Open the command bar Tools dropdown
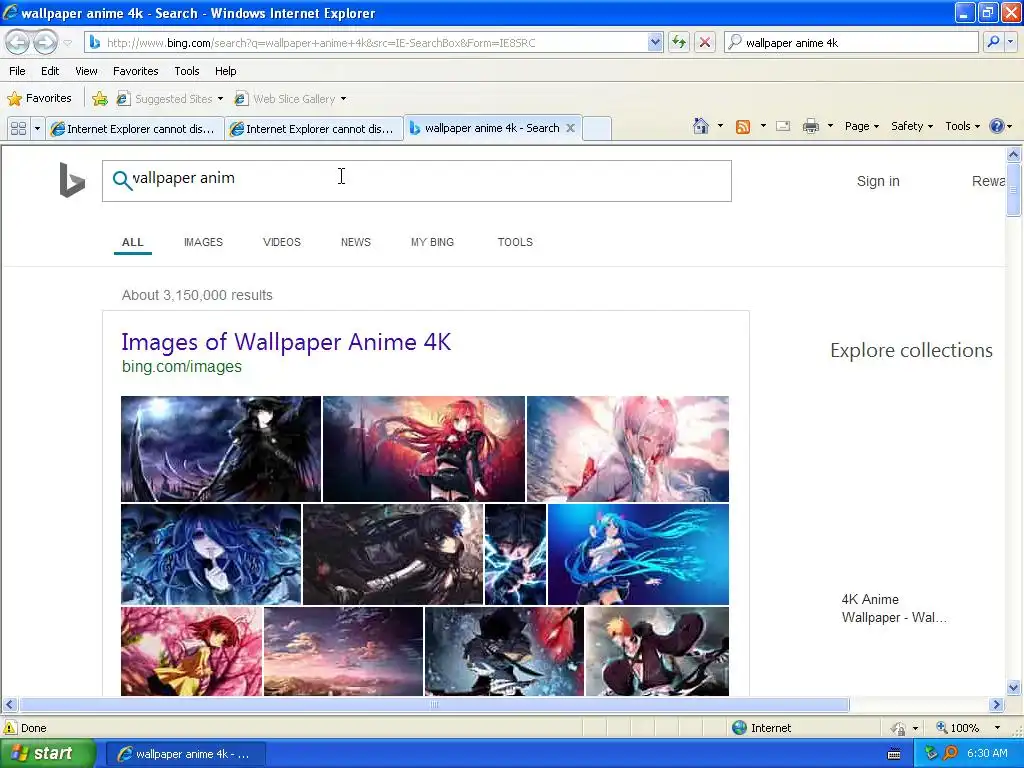 coord(963,126)
